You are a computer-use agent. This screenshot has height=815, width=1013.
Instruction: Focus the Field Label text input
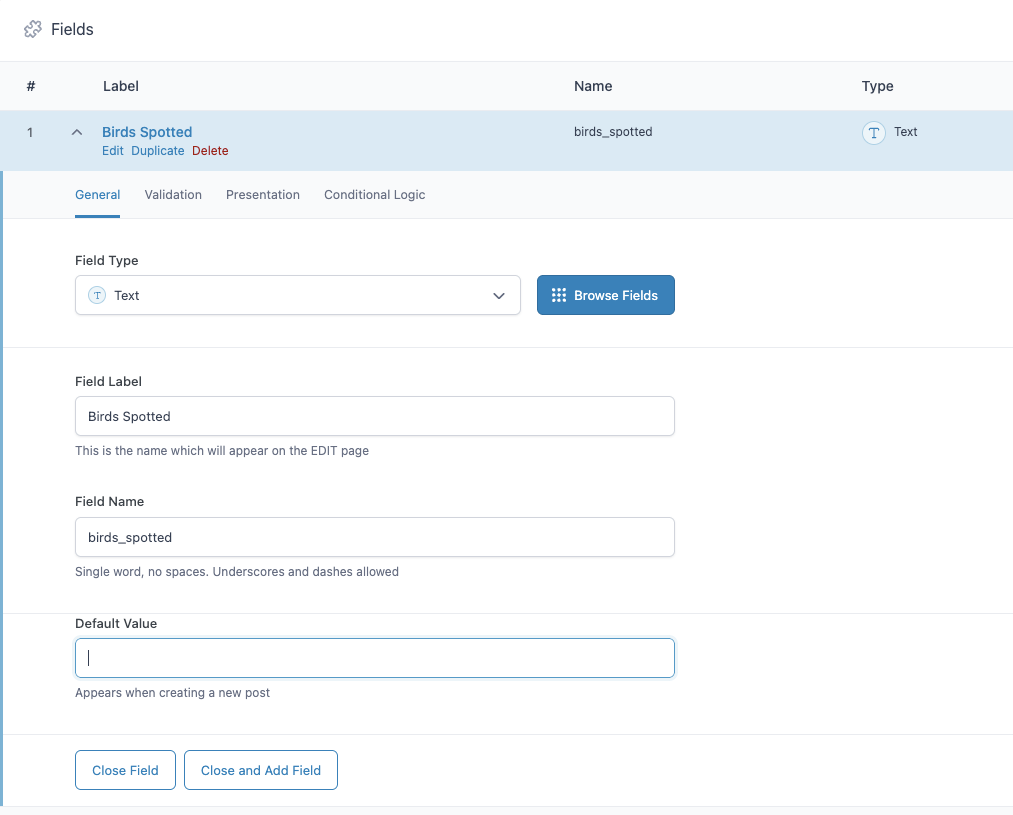coord(375,416)
